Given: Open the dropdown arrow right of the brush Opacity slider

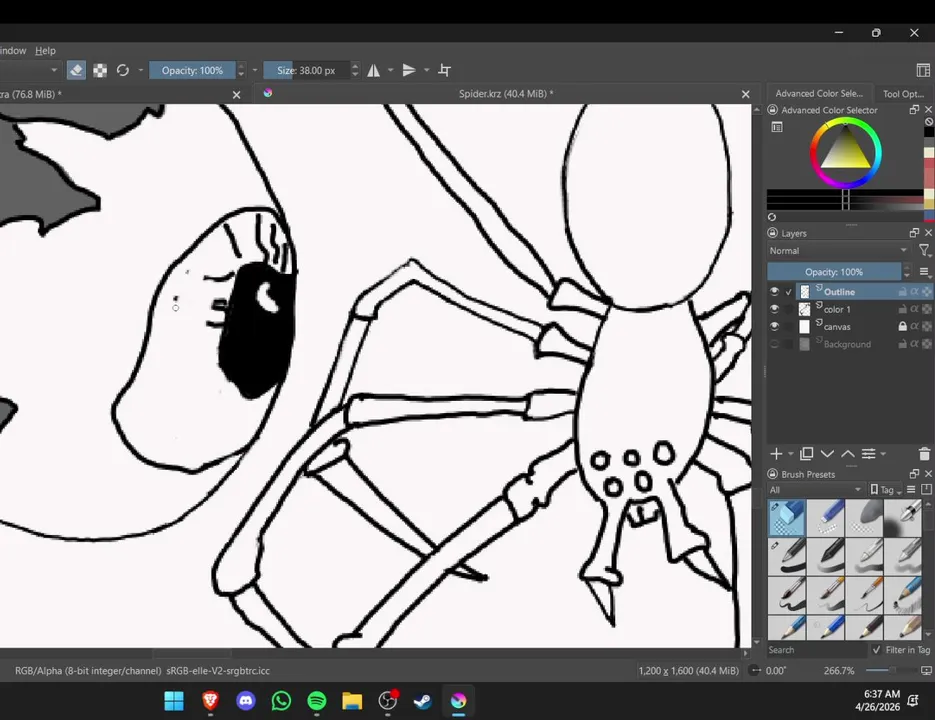Looking at the screenshot, I should tap(255, 70).
